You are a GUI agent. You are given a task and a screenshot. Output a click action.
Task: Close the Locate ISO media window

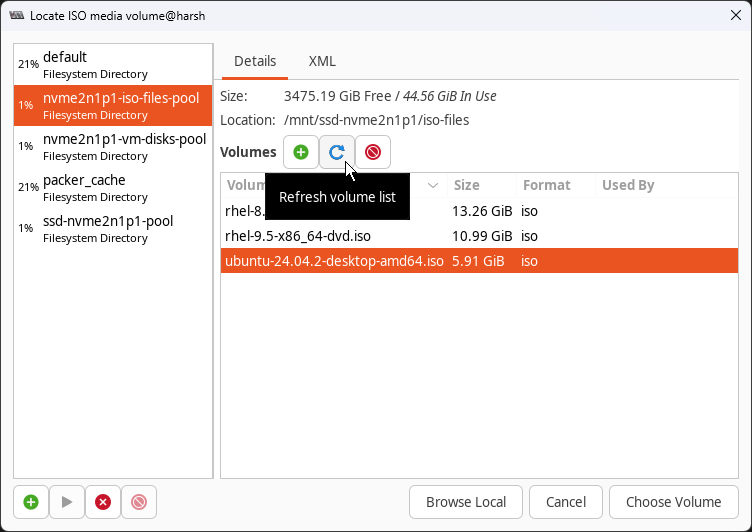736,15
